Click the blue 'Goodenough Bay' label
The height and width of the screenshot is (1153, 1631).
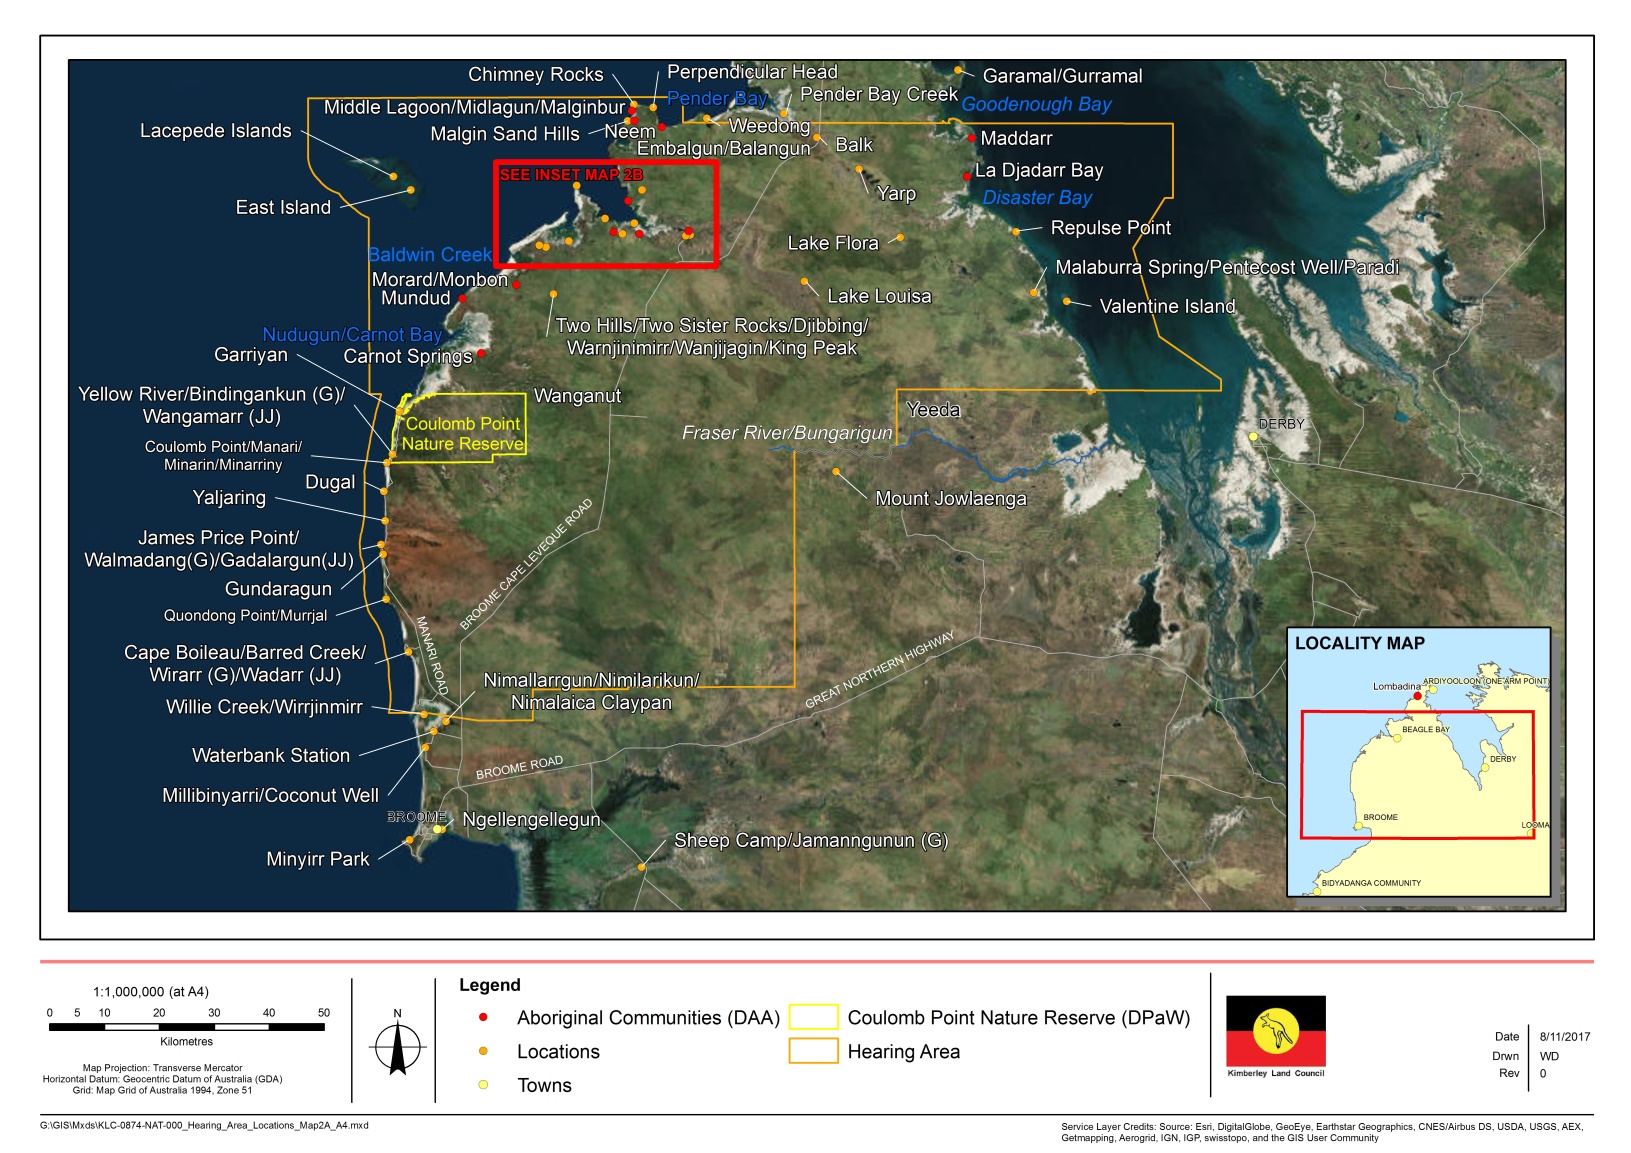(1036, 104)
